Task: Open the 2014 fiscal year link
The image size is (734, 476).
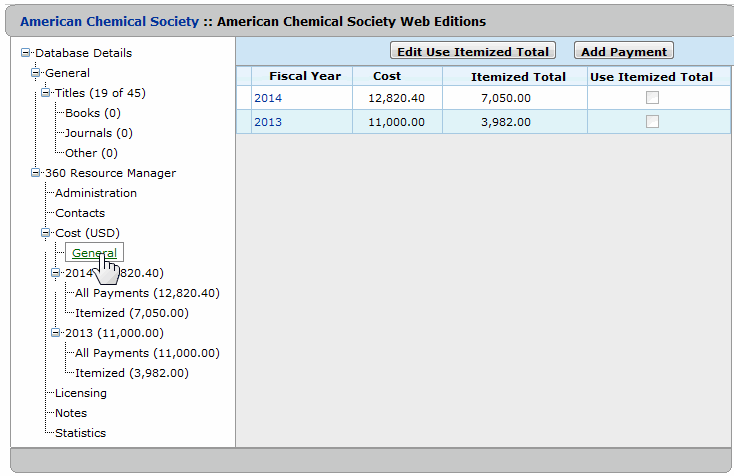Action: [x=268, y=97]
